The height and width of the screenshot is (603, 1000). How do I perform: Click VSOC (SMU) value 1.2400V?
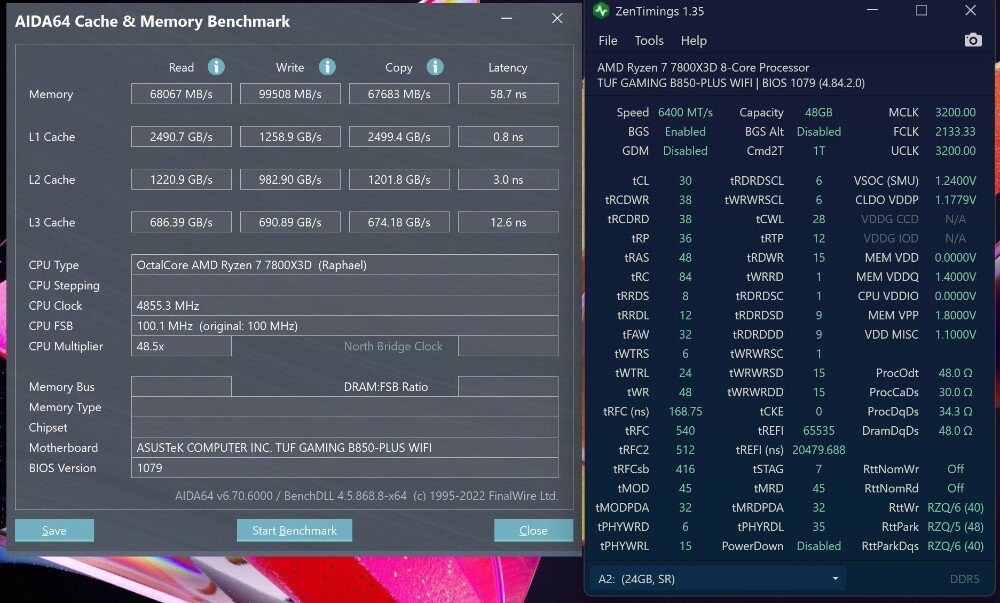pyautogui.click(x=955, y=180)
